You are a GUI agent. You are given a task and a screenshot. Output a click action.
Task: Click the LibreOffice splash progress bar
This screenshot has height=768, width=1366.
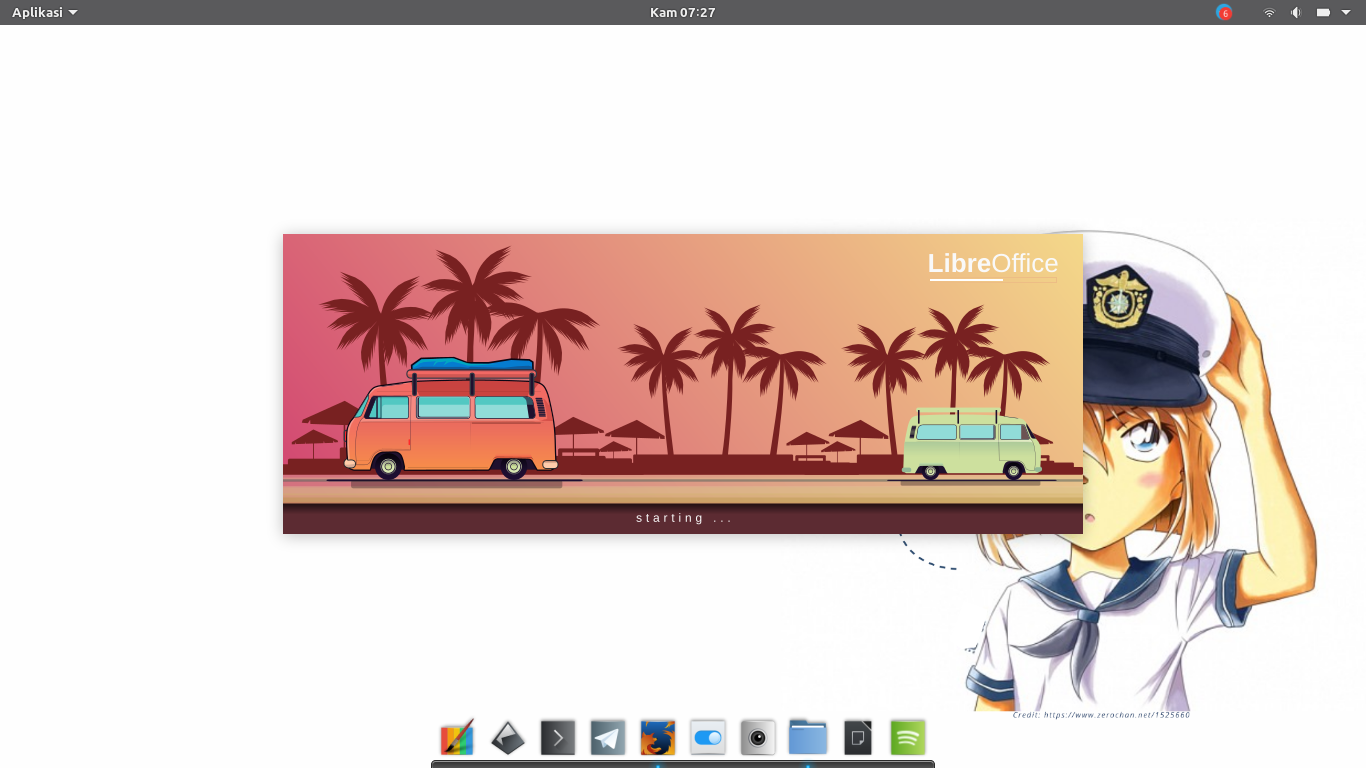993,280
